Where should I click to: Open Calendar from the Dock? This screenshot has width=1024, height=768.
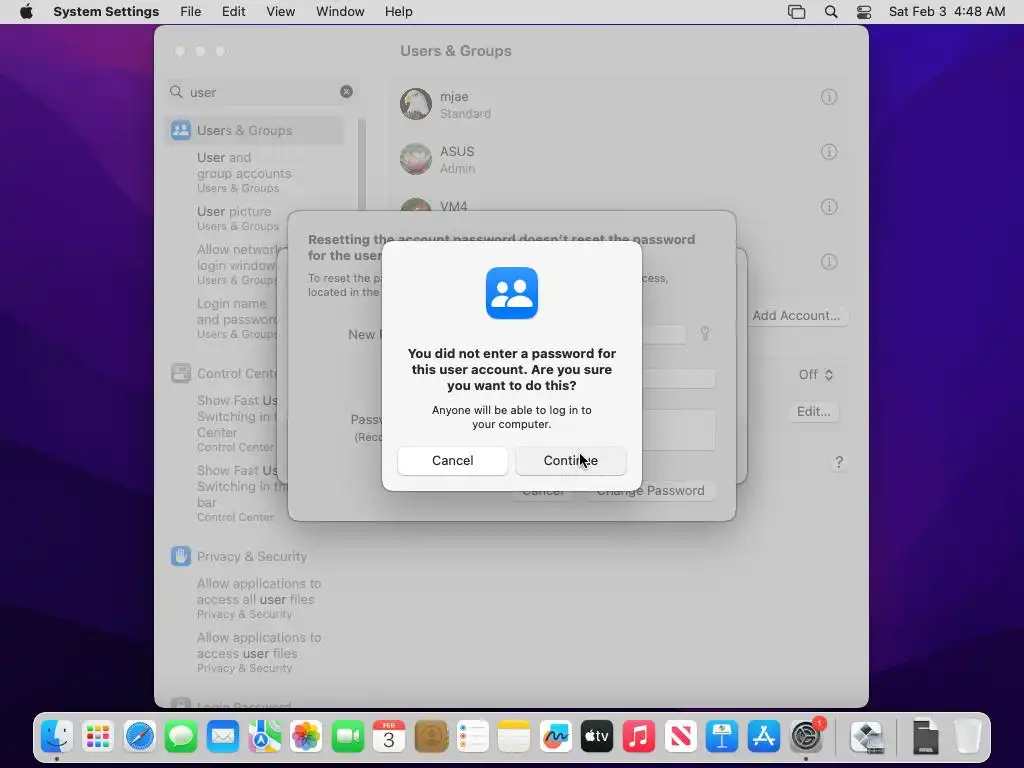389,737
